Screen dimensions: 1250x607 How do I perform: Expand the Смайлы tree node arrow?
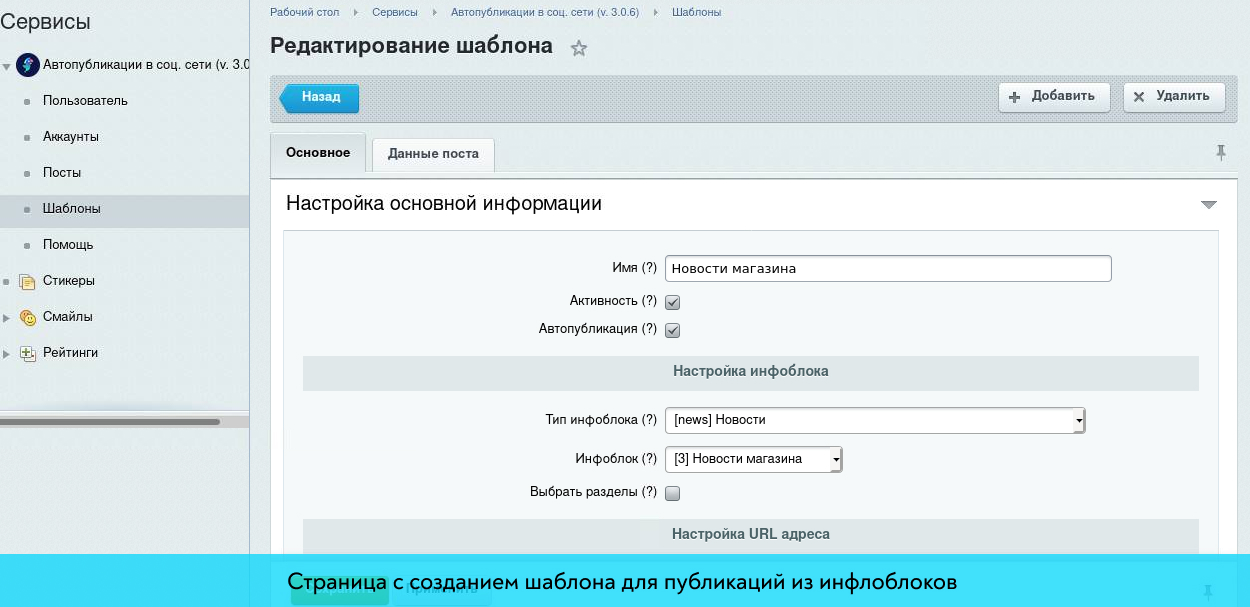pos(7,318)
